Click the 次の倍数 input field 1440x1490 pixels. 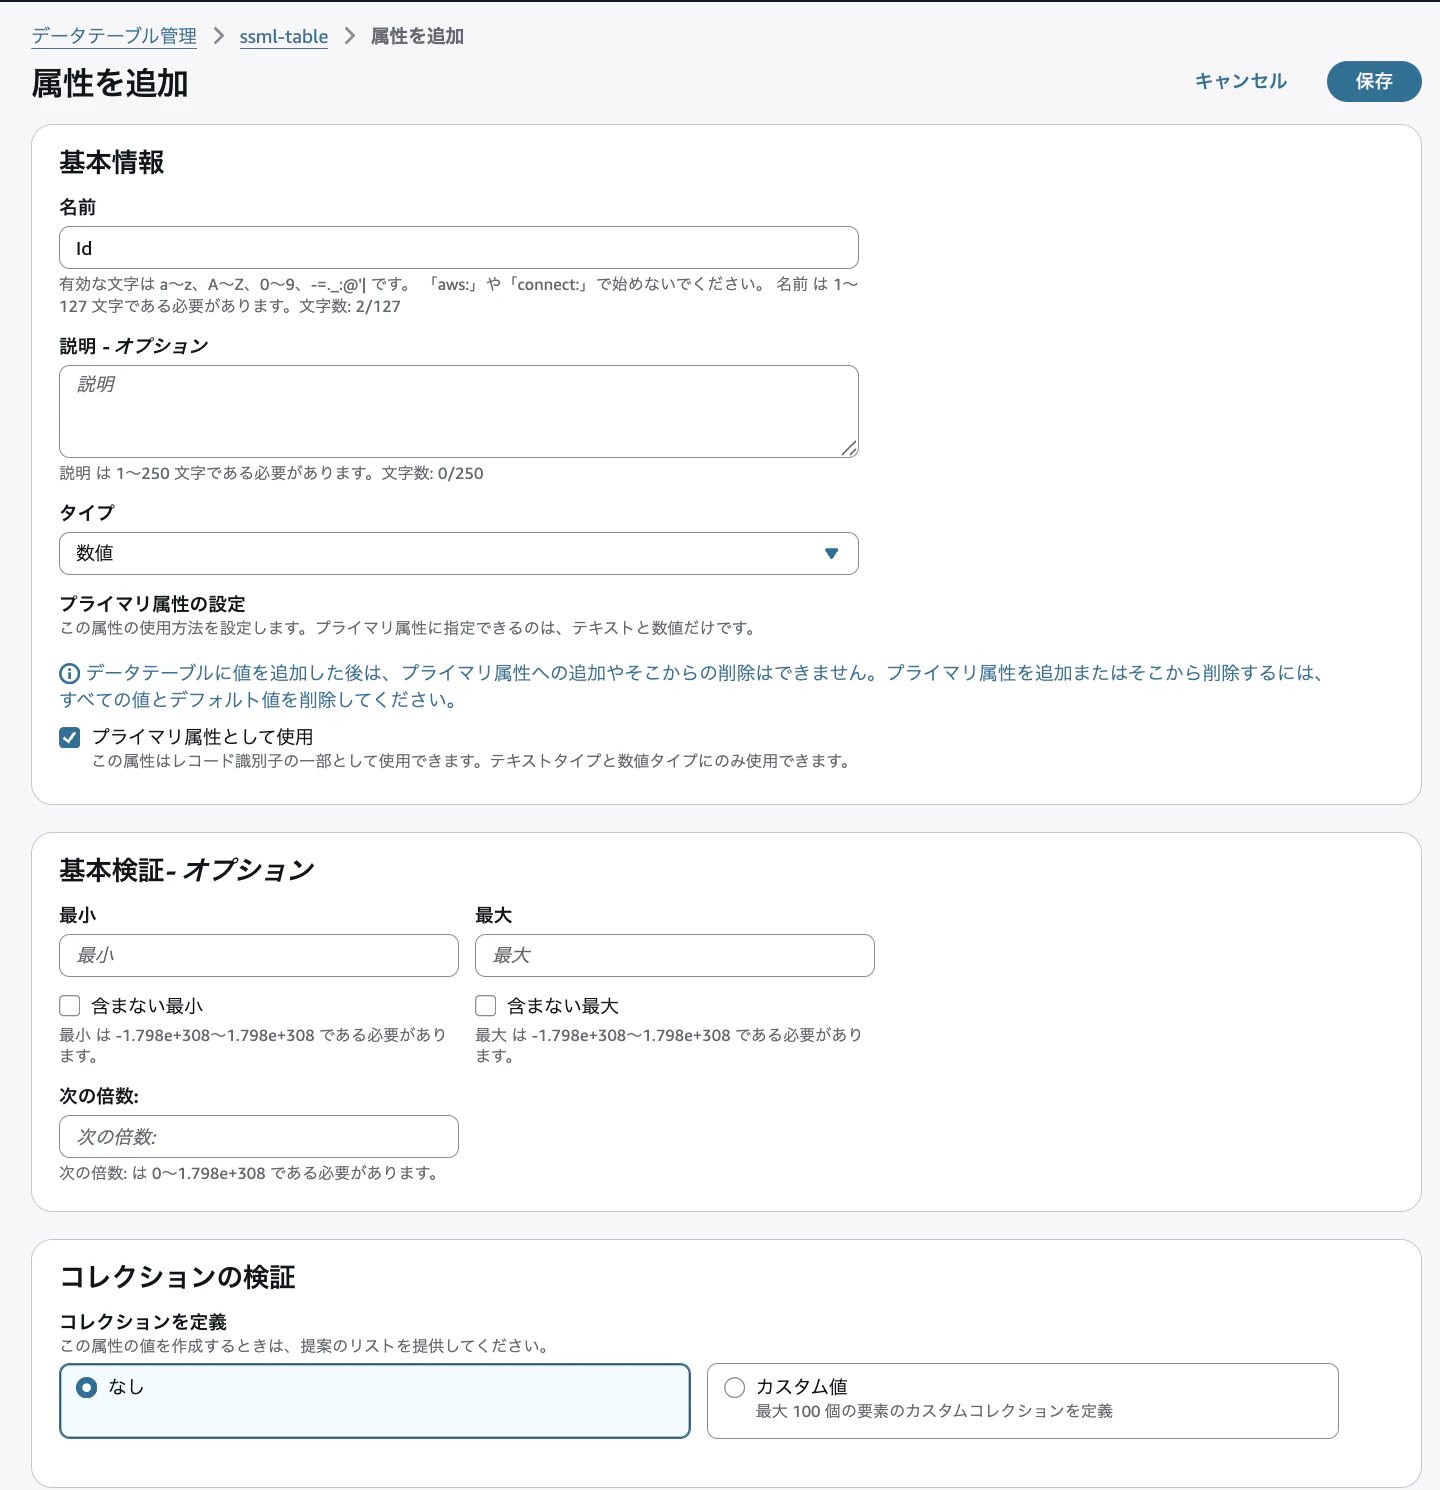point(259,1136)
